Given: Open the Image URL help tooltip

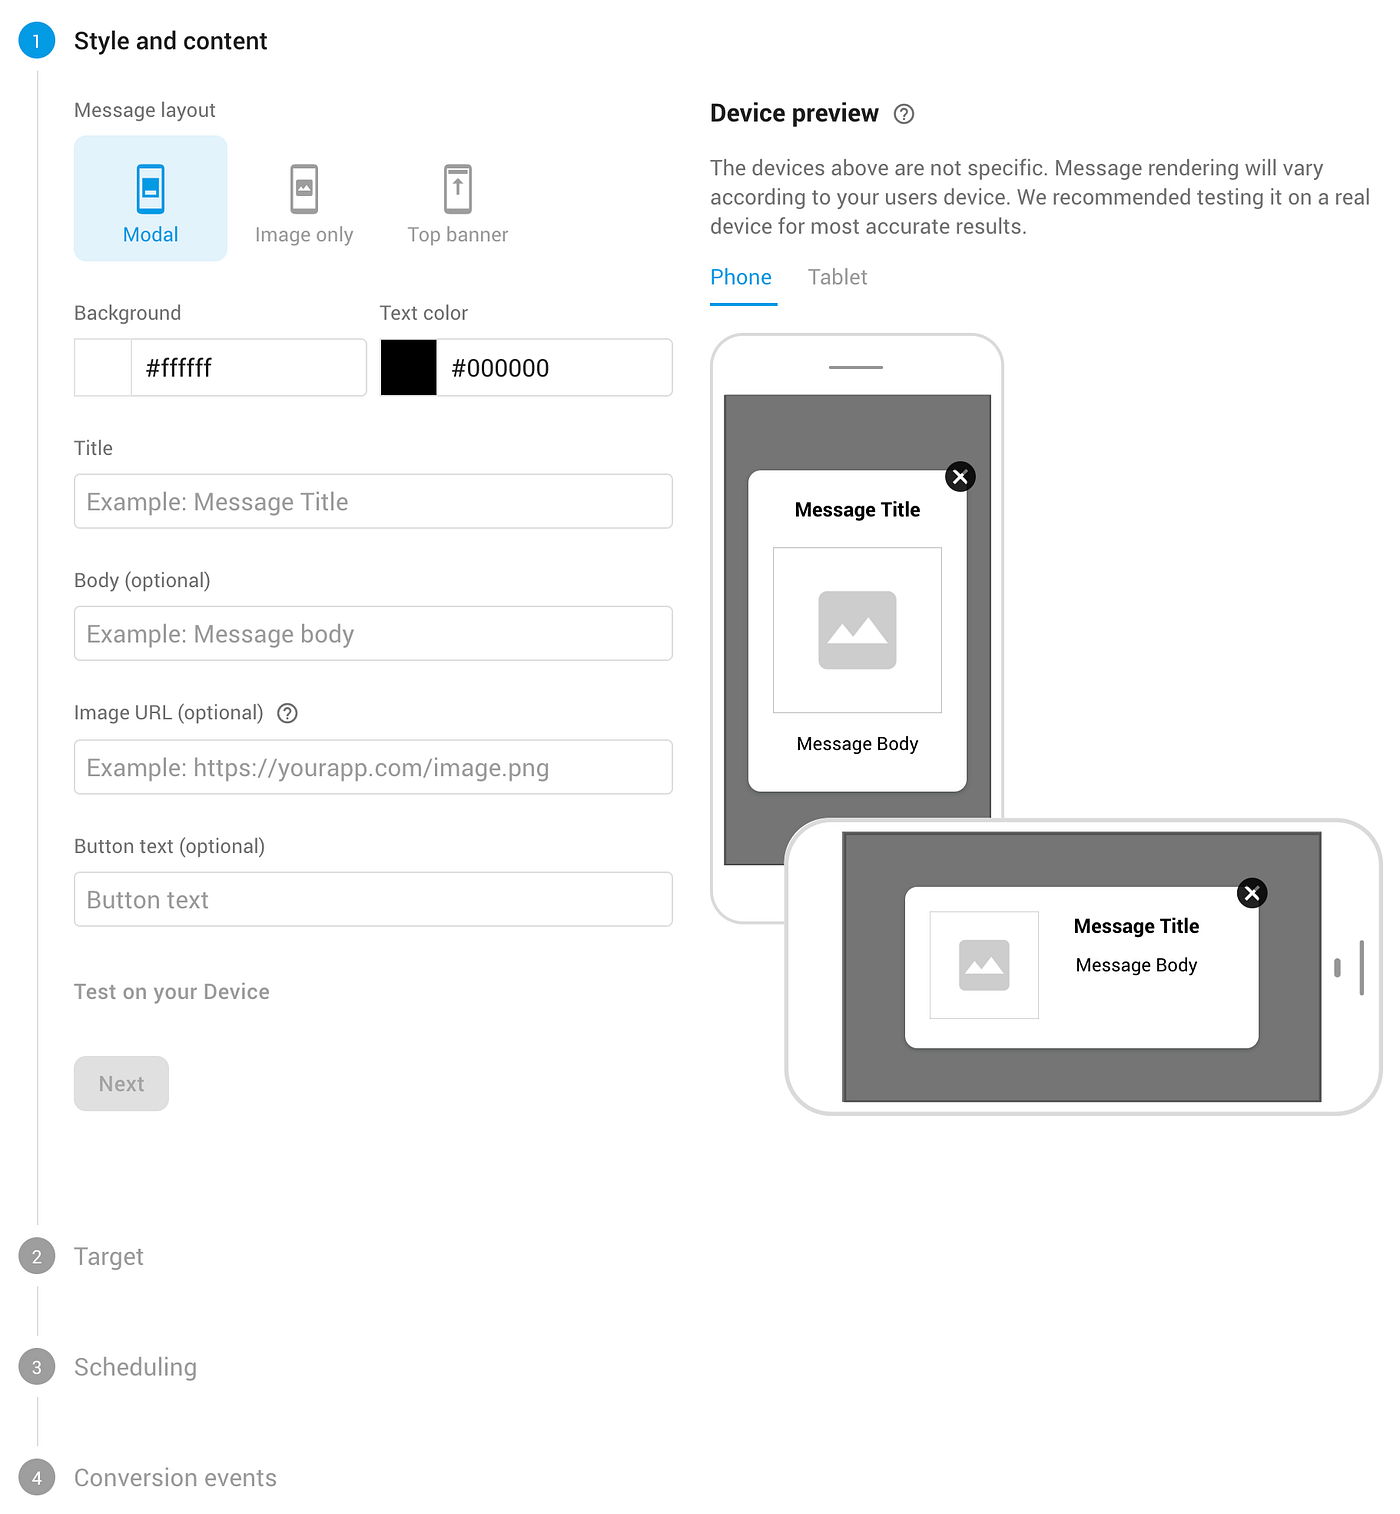Looking at the screenshot, I should click(287, 713).
